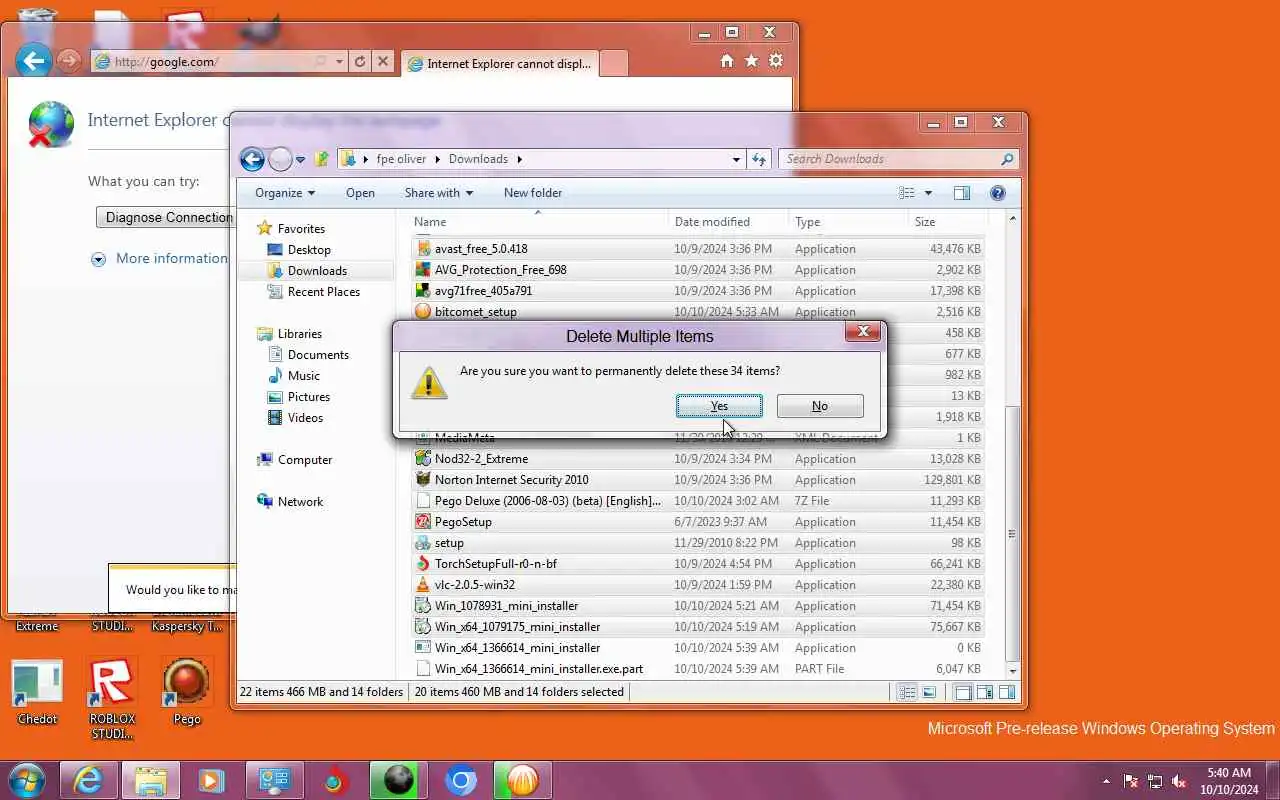Select Network in the navigation pane
Viewport: 1280px width, 800px height.
coord(300,502)
